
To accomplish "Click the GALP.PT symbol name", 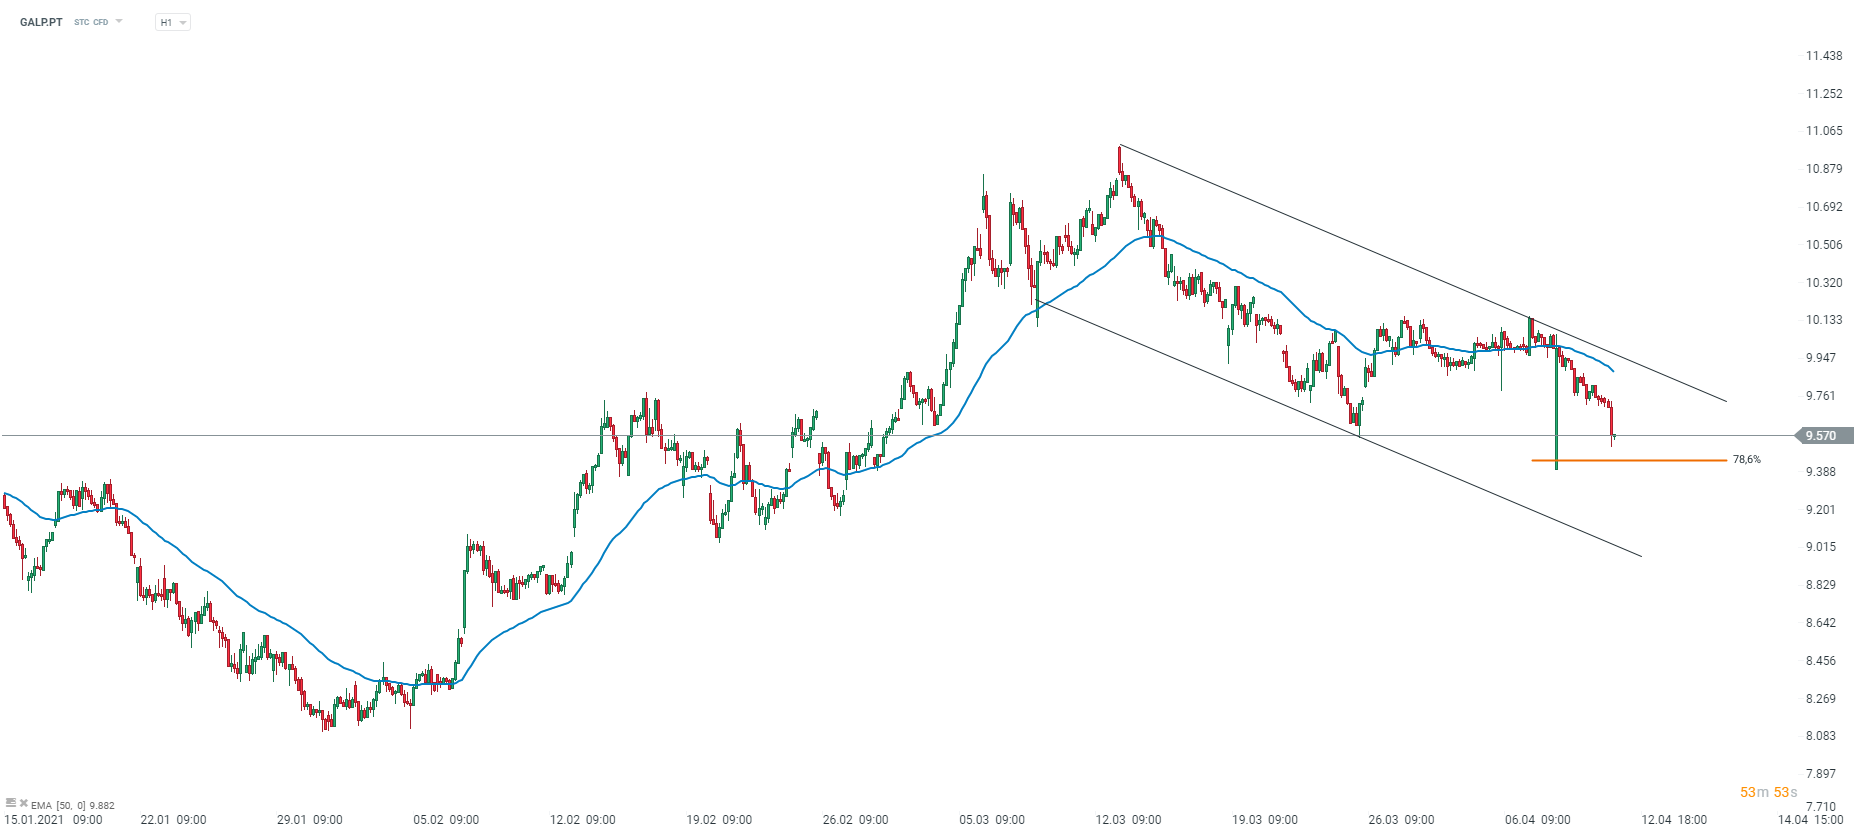I will 41,22.
